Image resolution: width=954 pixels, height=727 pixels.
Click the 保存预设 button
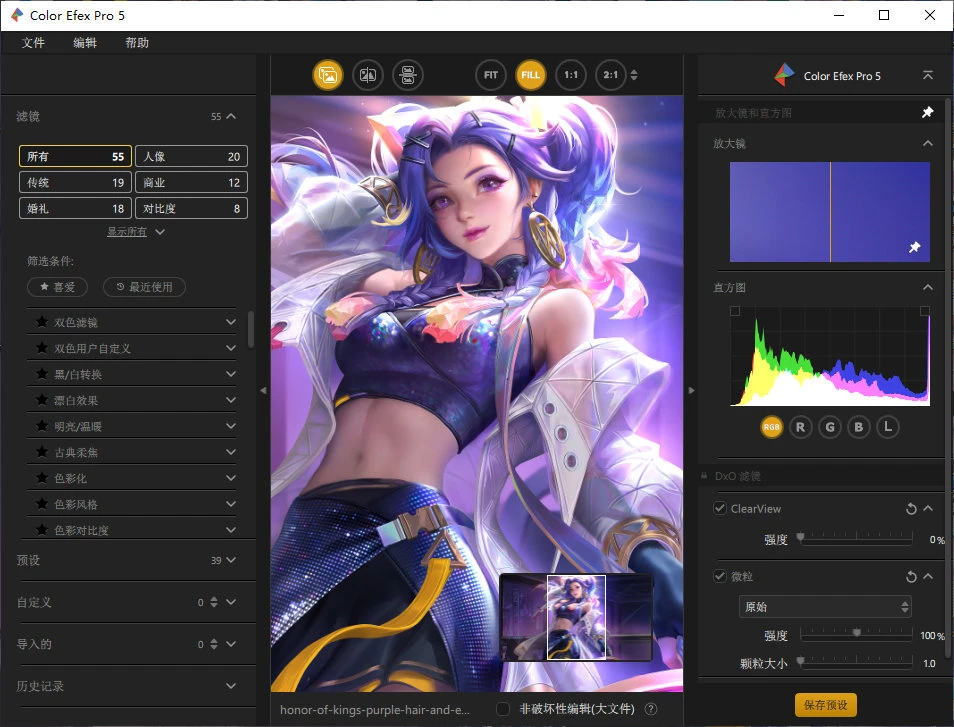(825, 704)
